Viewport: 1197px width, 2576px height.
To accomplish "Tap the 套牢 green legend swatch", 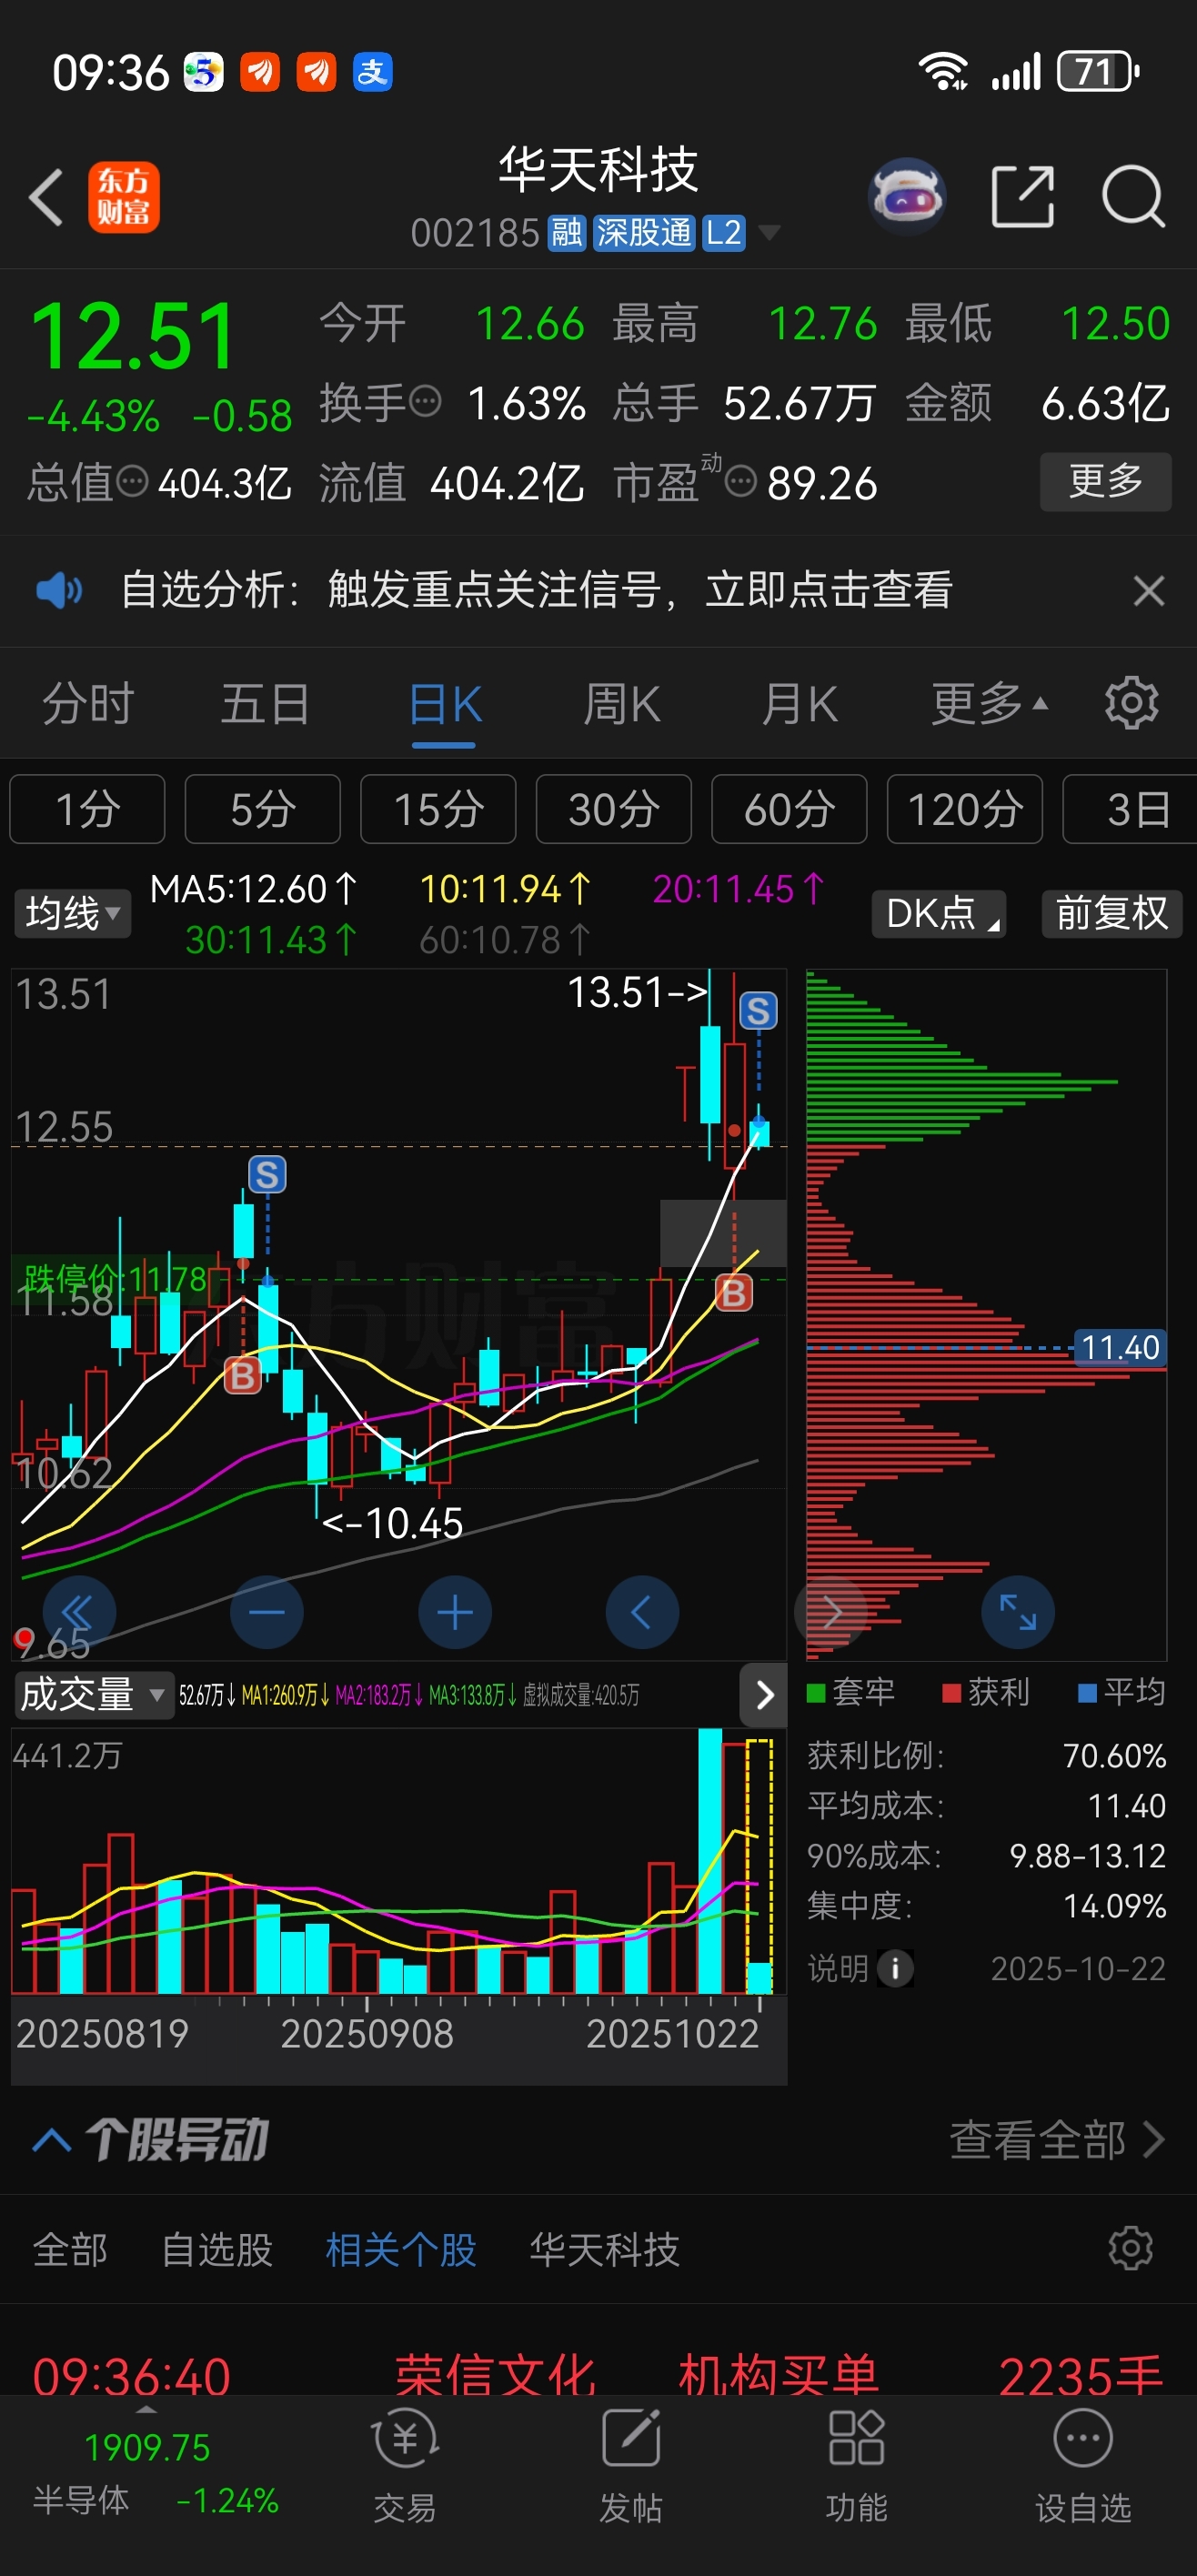I will coord(816,1692).
